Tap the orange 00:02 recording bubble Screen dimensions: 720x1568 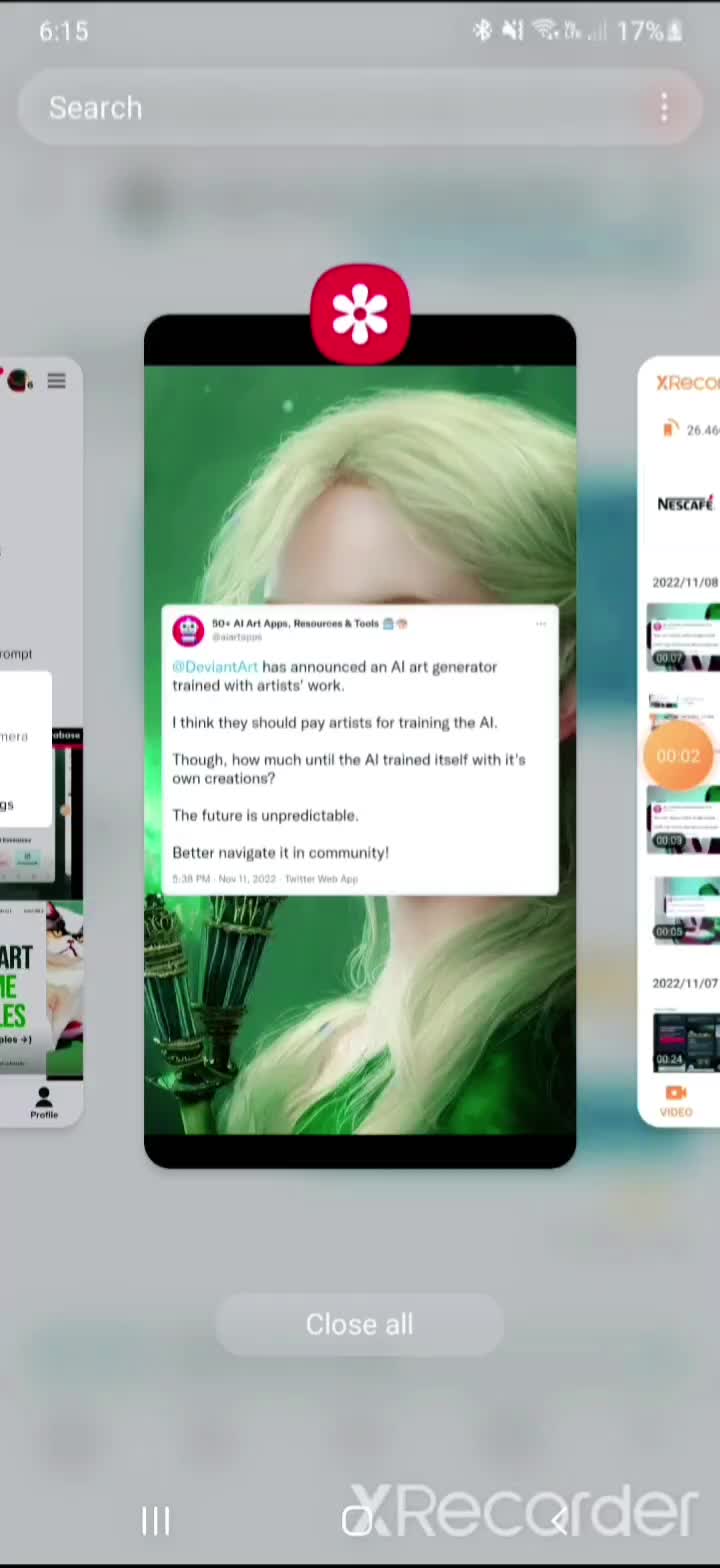pyautogui.click(x=679, y=756)
